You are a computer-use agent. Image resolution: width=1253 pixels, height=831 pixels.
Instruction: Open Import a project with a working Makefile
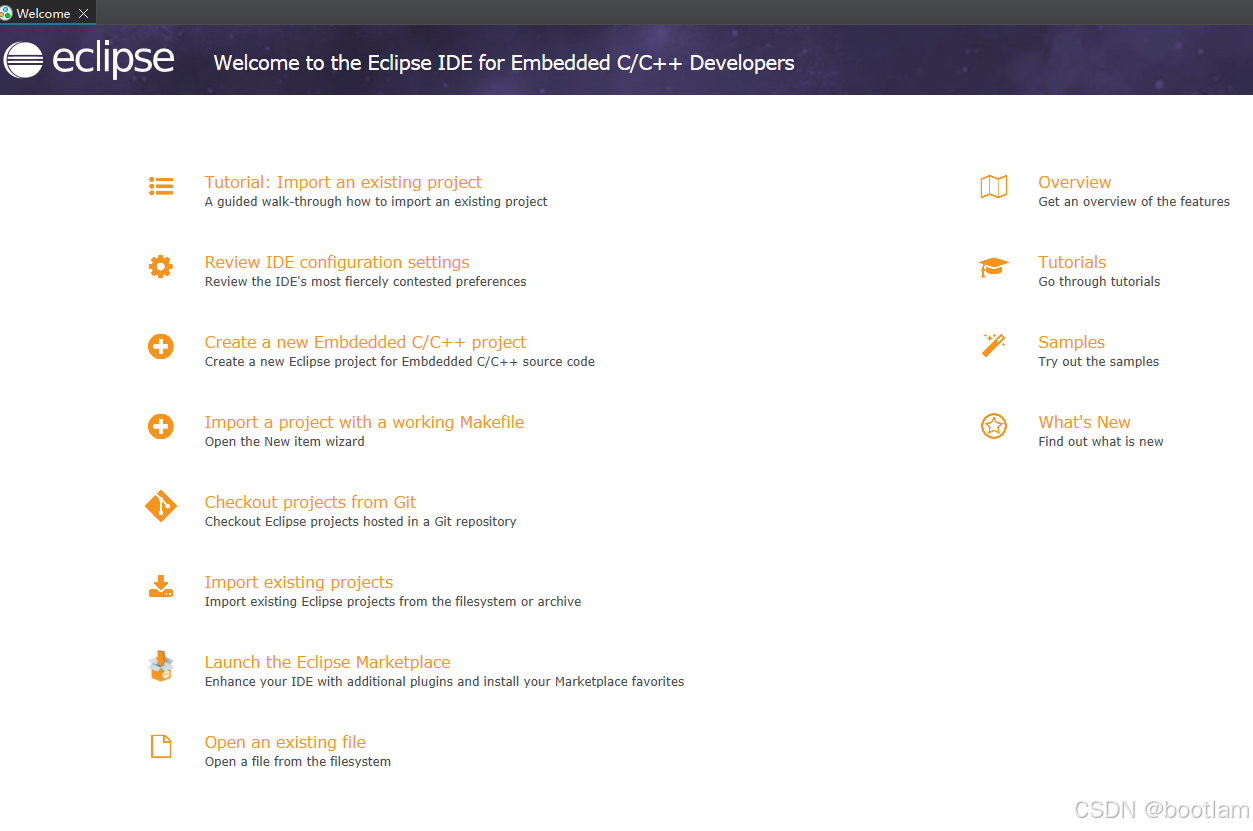364,422
